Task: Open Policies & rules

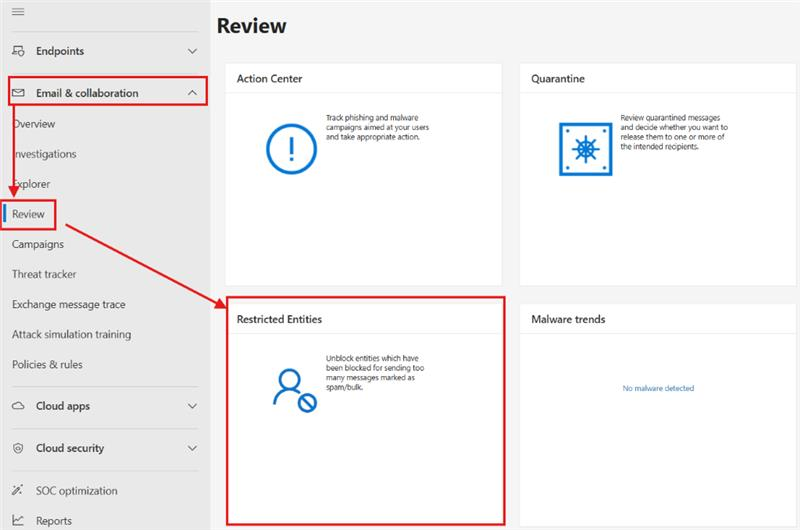Action: [x=47, y=365]
